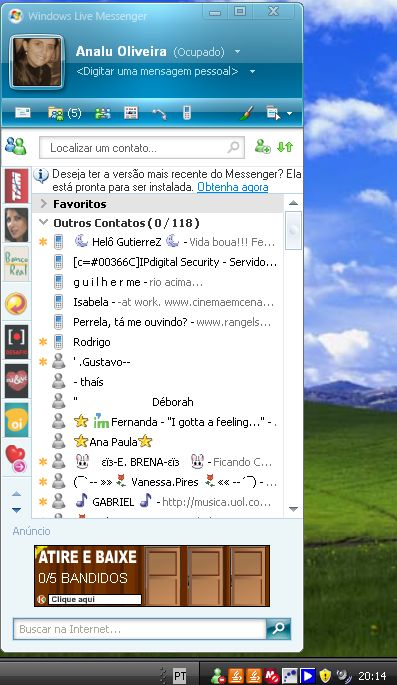The image size is (397, 685).
Task: Click the magnifier in contact search box
Action: (234, 147)
